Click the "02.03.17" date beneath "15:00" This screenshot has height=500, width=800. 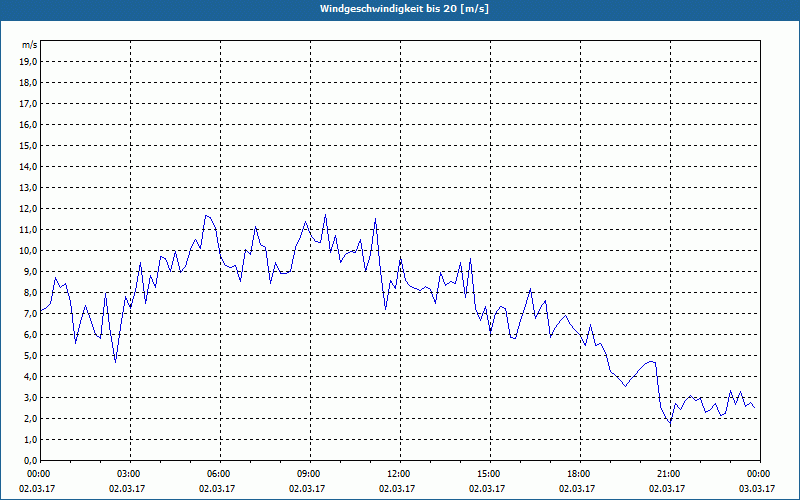point(487,488)
